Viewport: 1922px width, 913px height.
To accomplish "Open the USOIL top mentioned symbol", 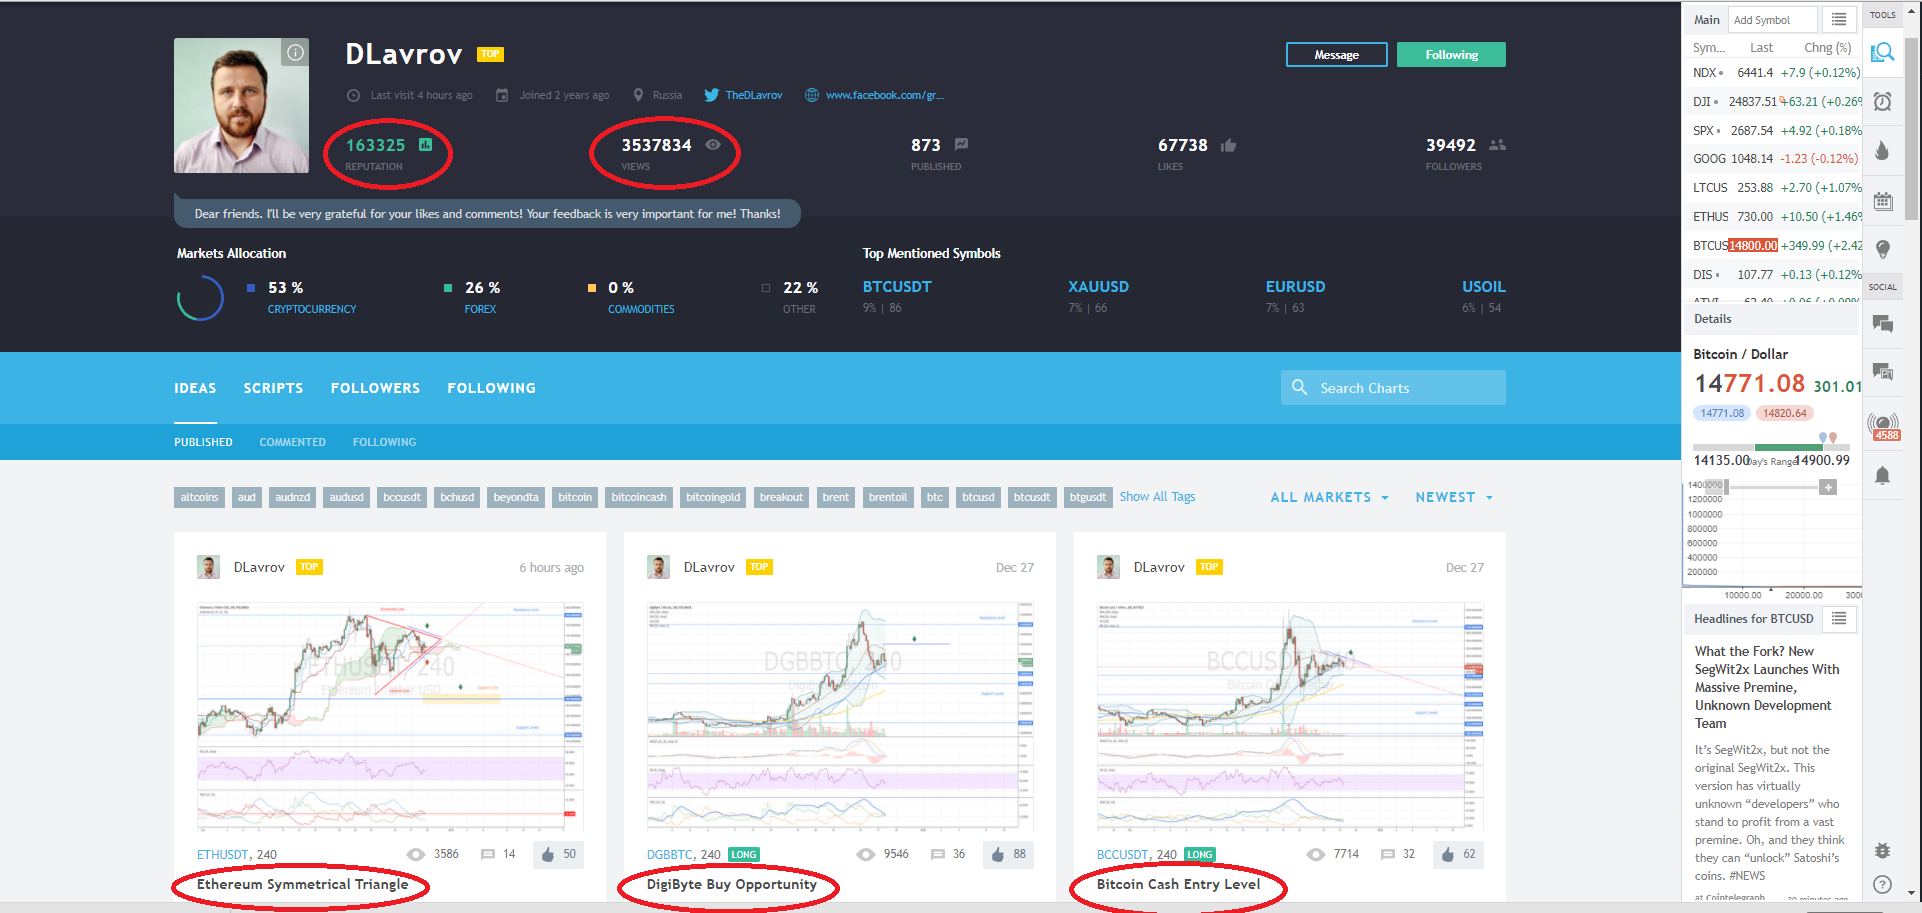I will coord(1483,287).
